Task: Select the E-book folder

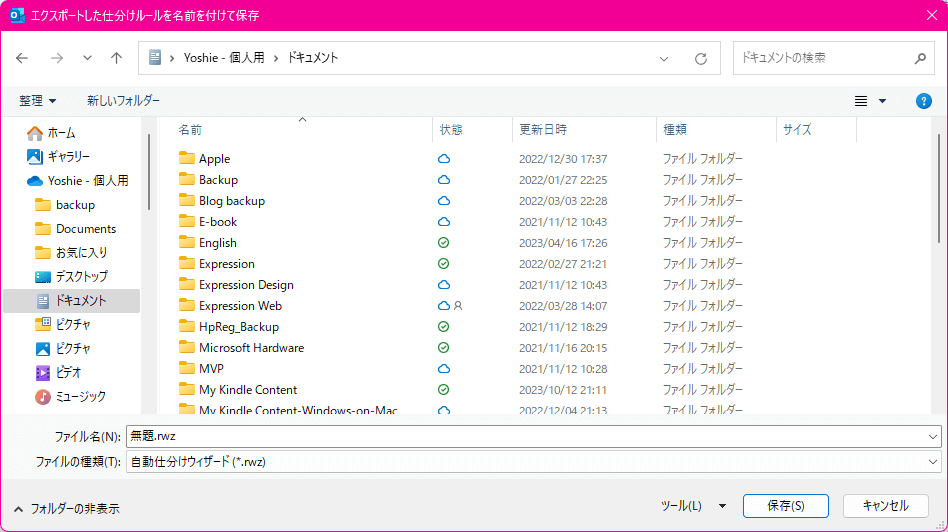Action: pos(218,222)
